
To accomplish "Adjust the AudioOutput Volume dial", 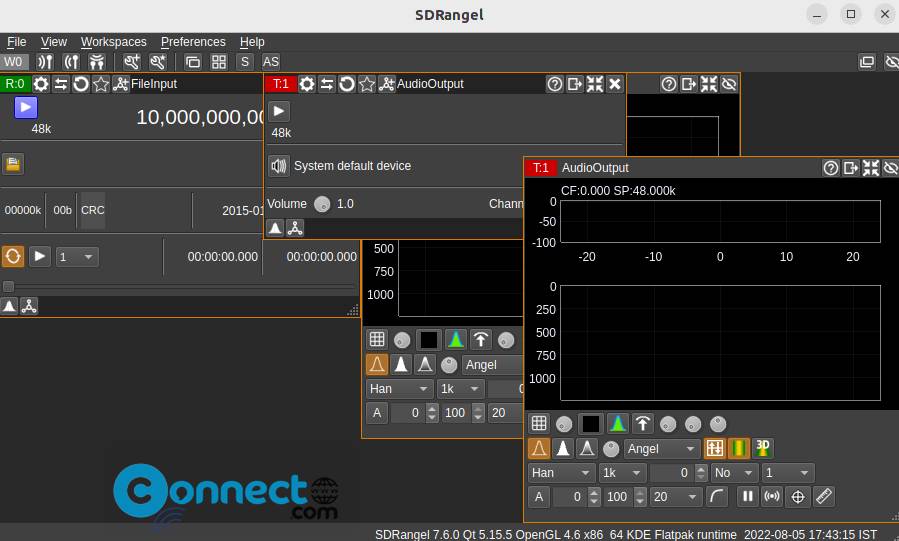I will (x=322, y=204).
